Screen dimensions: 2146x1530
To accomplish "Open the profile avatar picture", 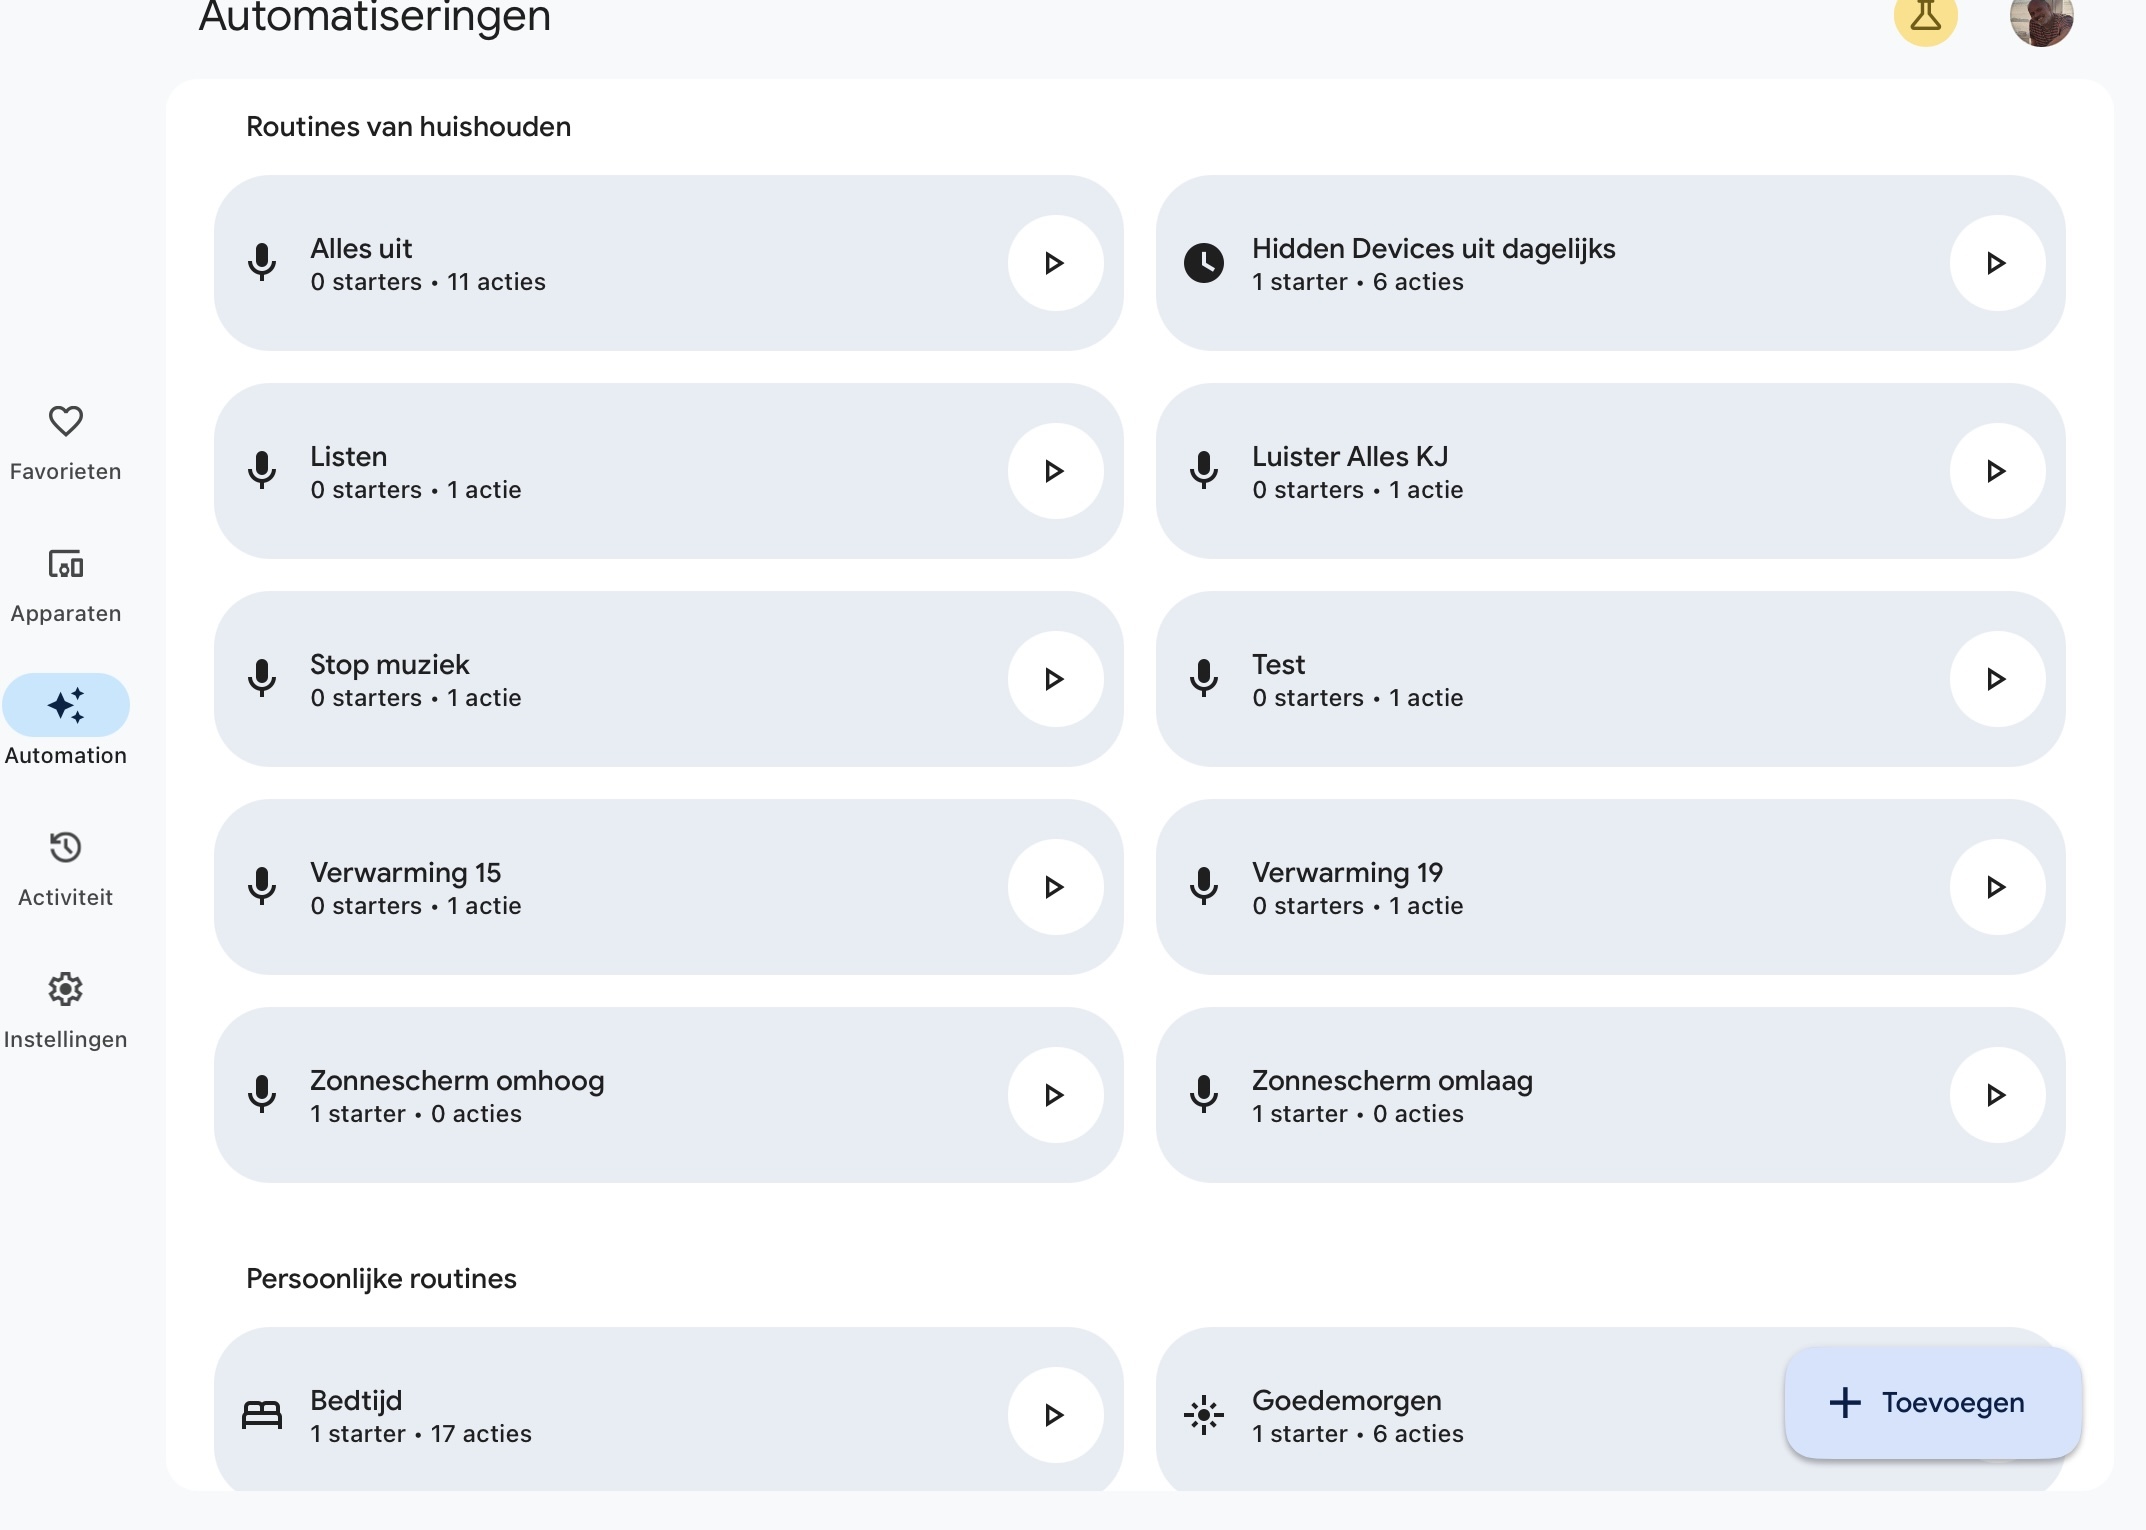I will [x=2042, y=18].
